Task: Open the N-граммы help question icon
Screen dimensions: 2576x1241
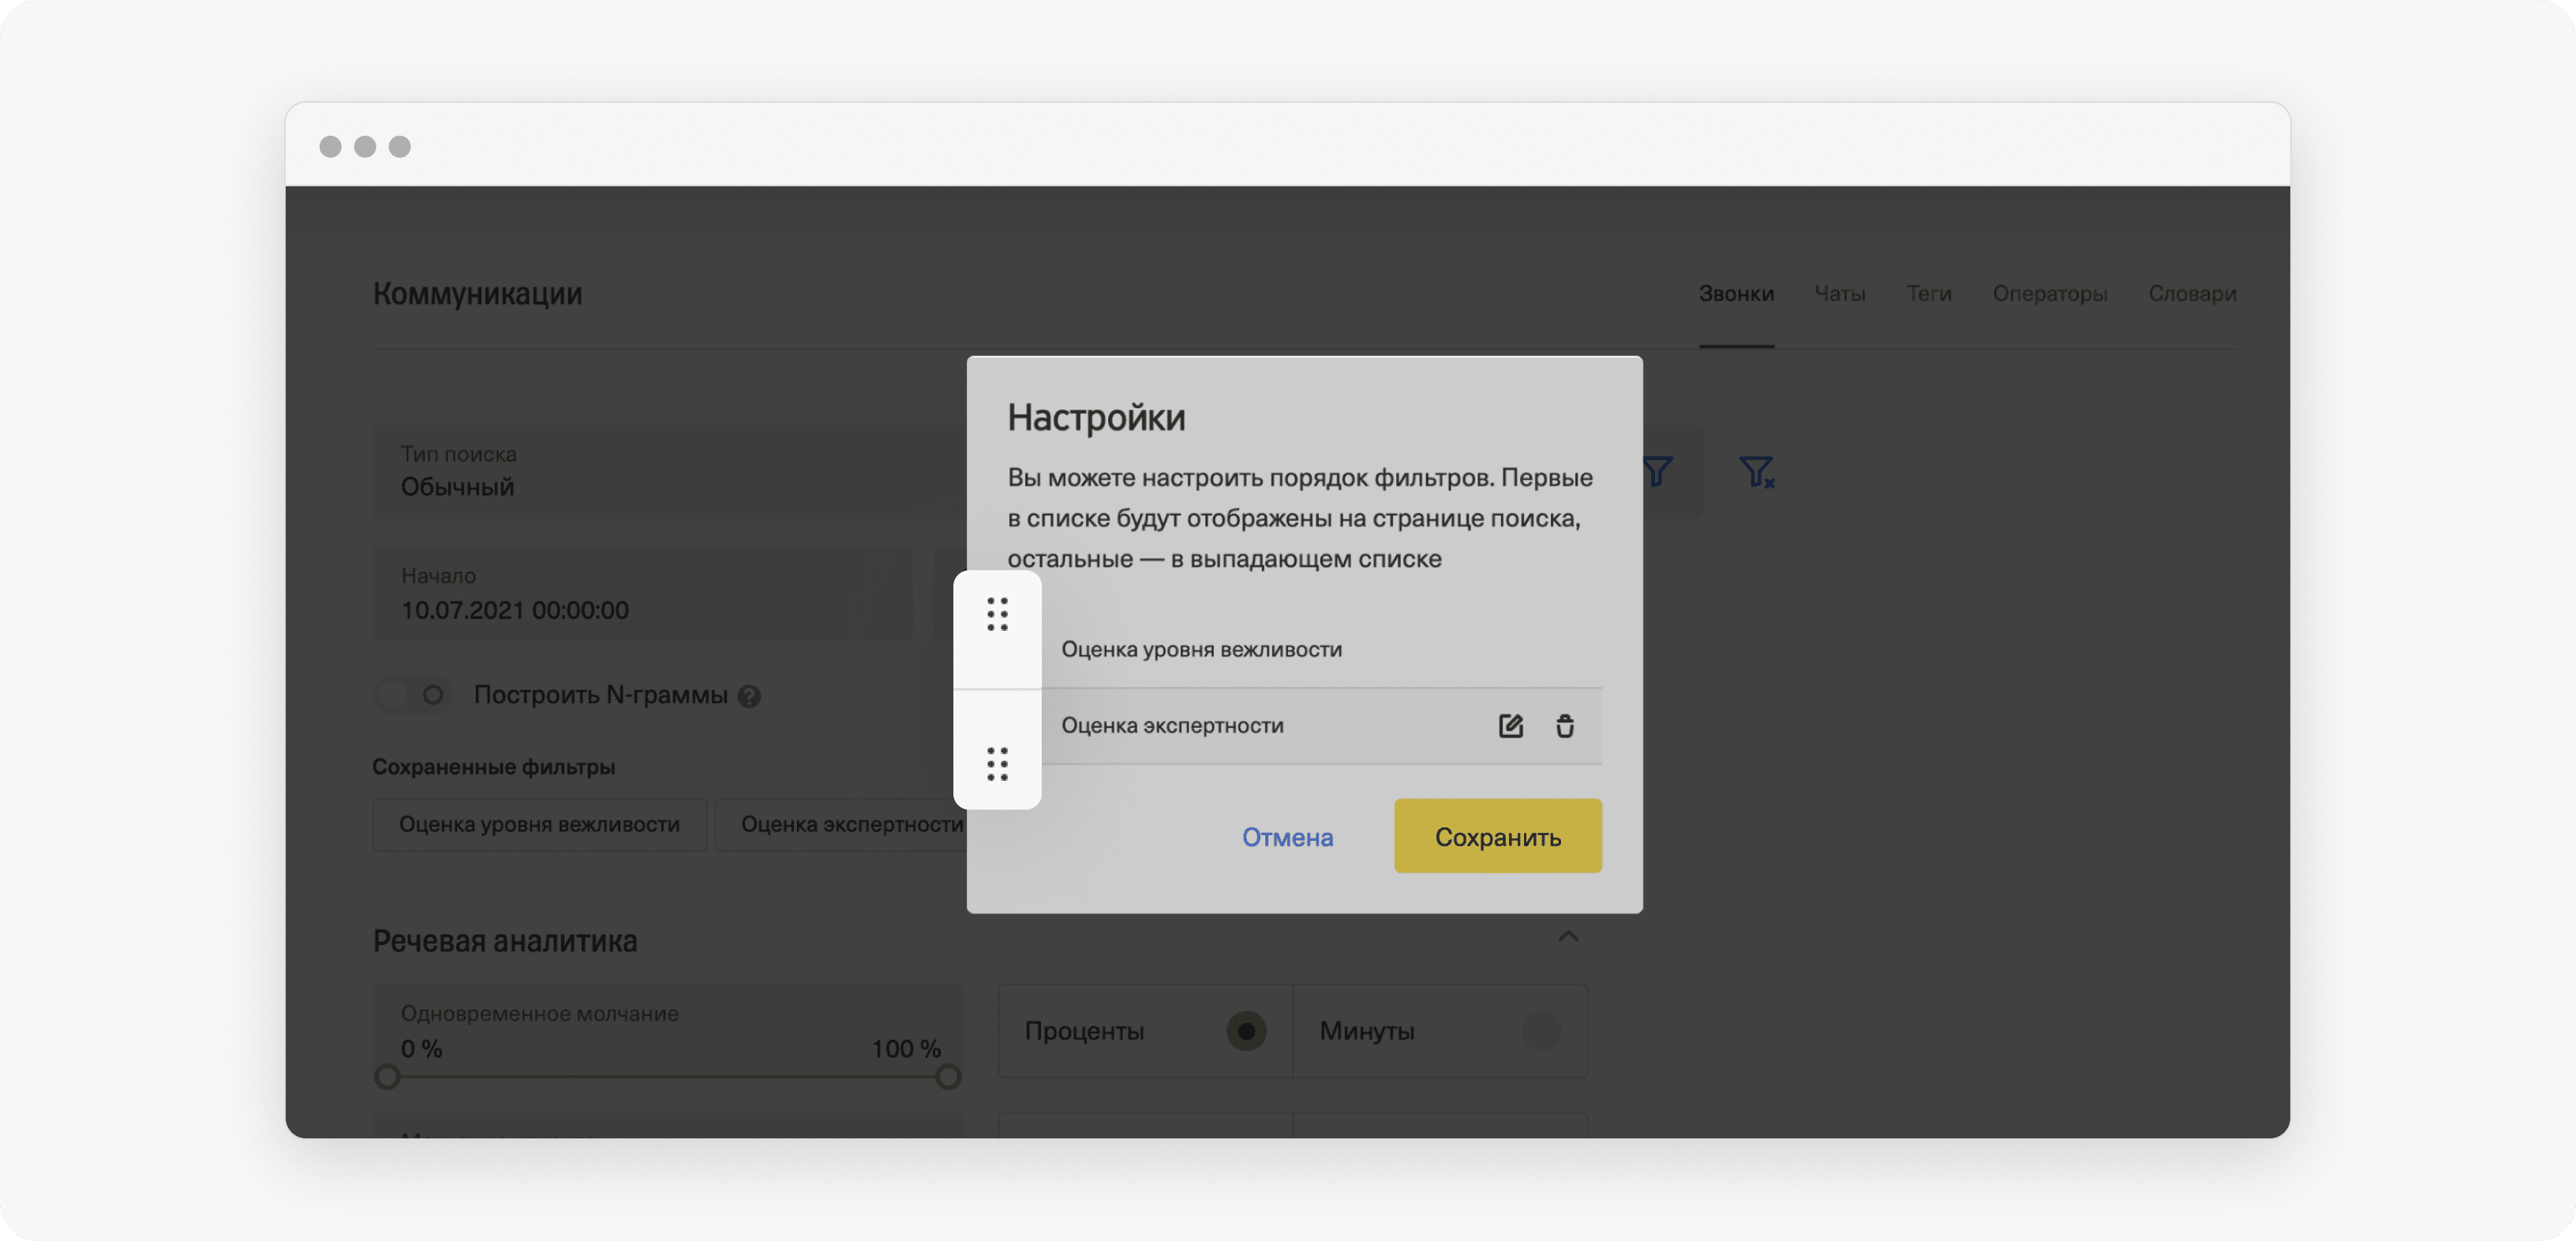Action: point(749,696)
